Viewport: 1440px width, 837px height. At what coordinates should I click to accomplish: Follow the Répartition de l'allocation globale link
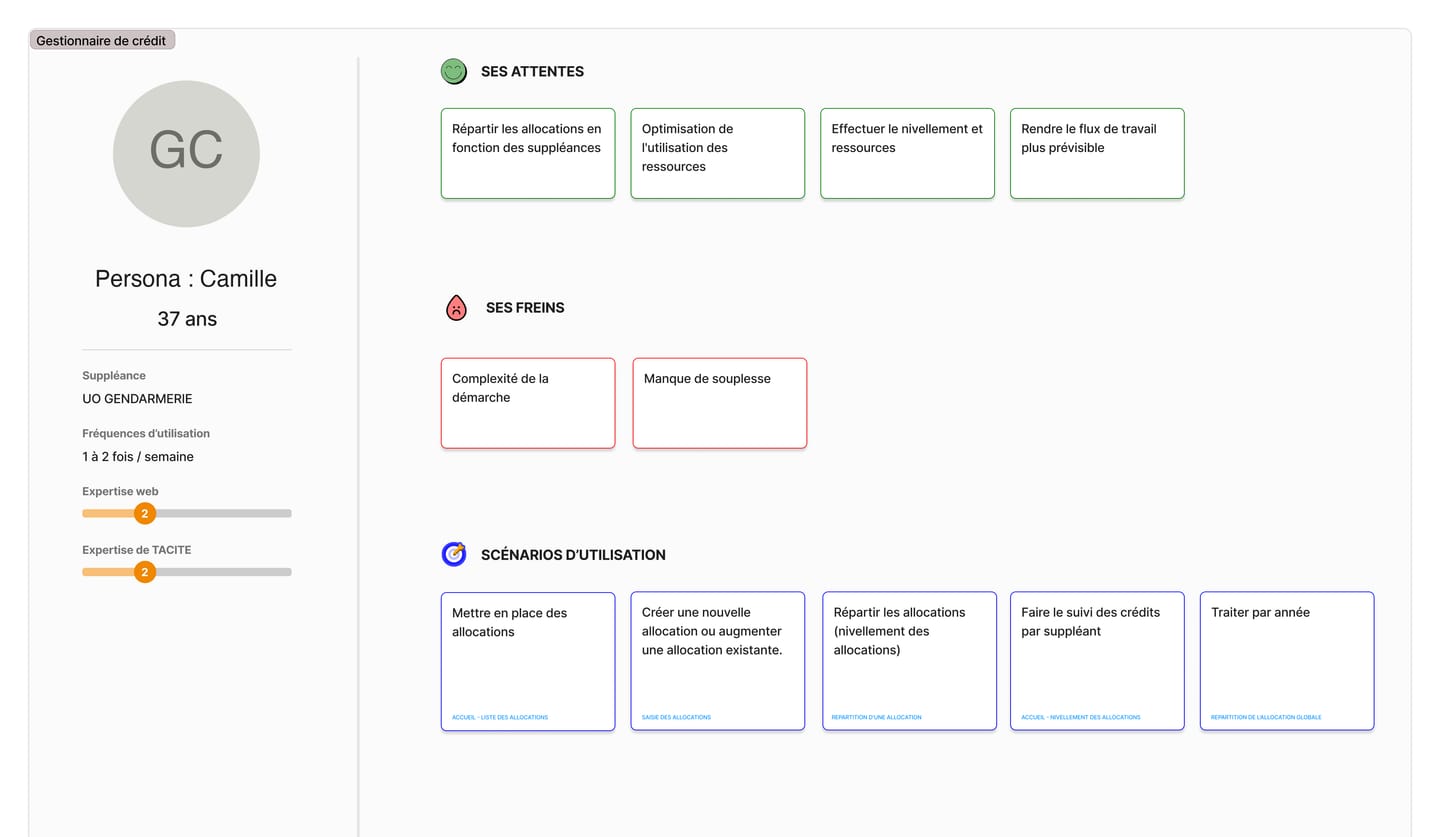click(x=1266, y=717)
